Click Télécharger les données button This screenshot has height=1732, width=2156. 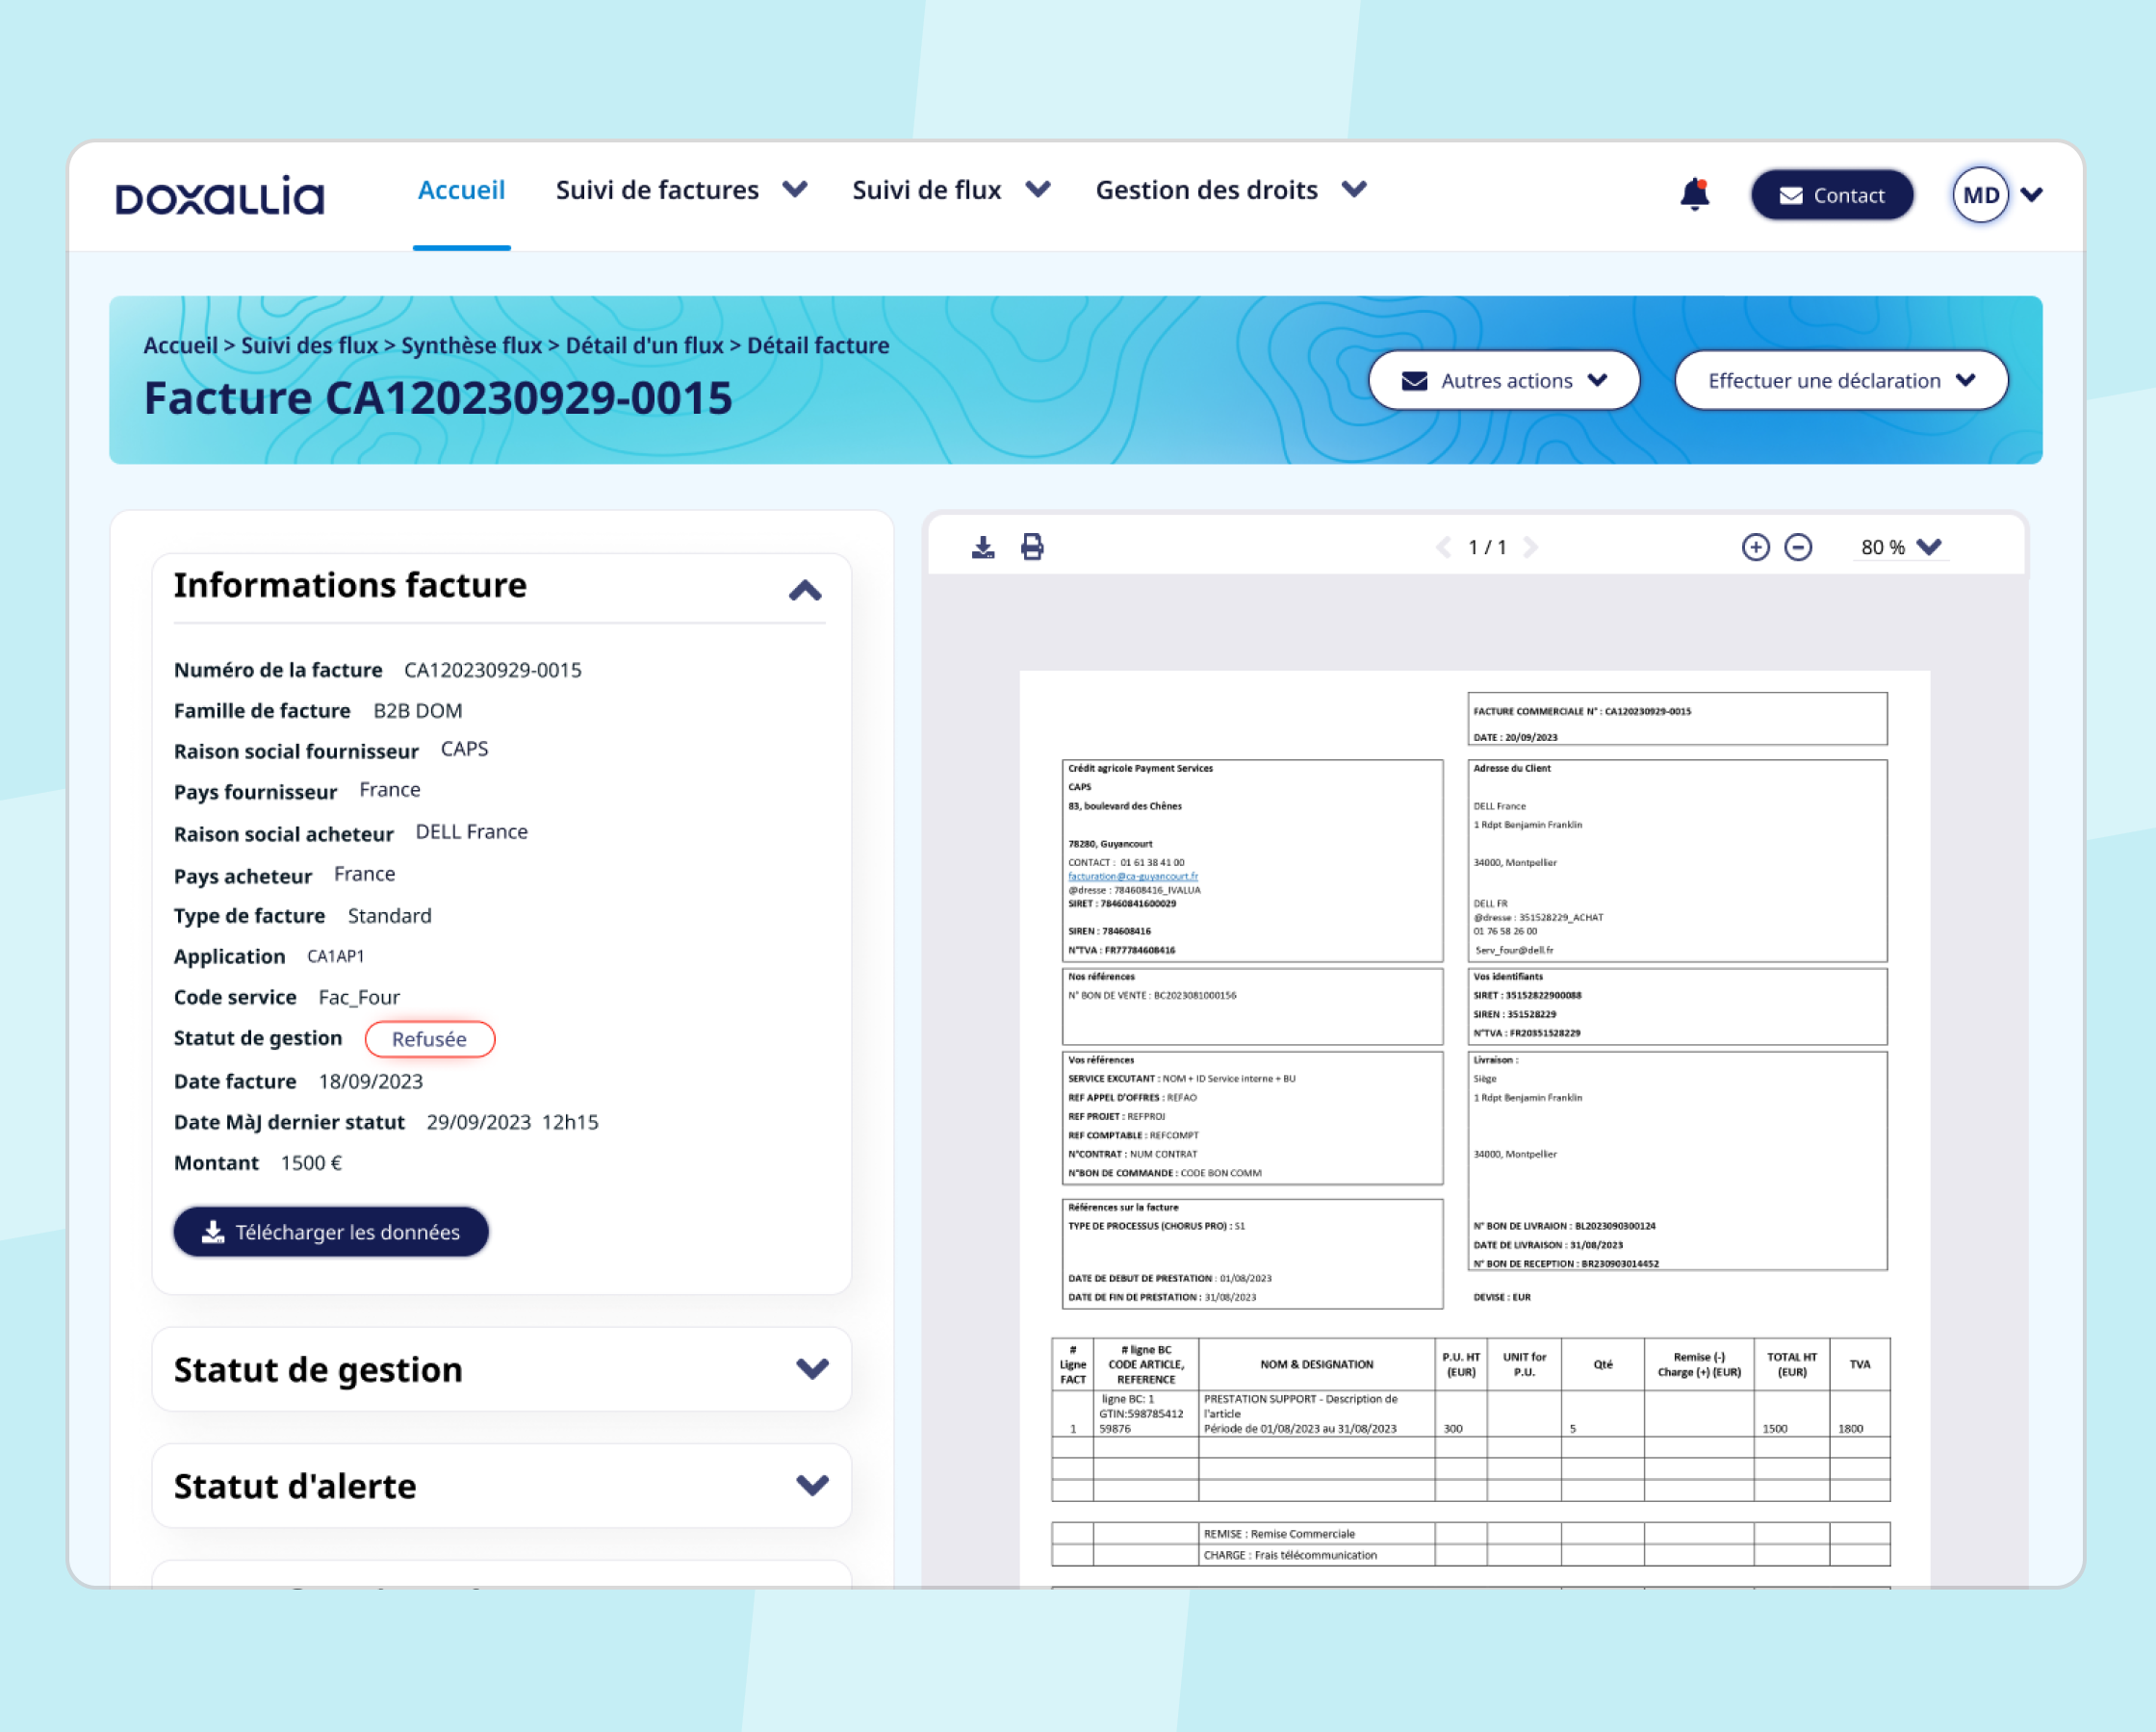point(331,1231)
